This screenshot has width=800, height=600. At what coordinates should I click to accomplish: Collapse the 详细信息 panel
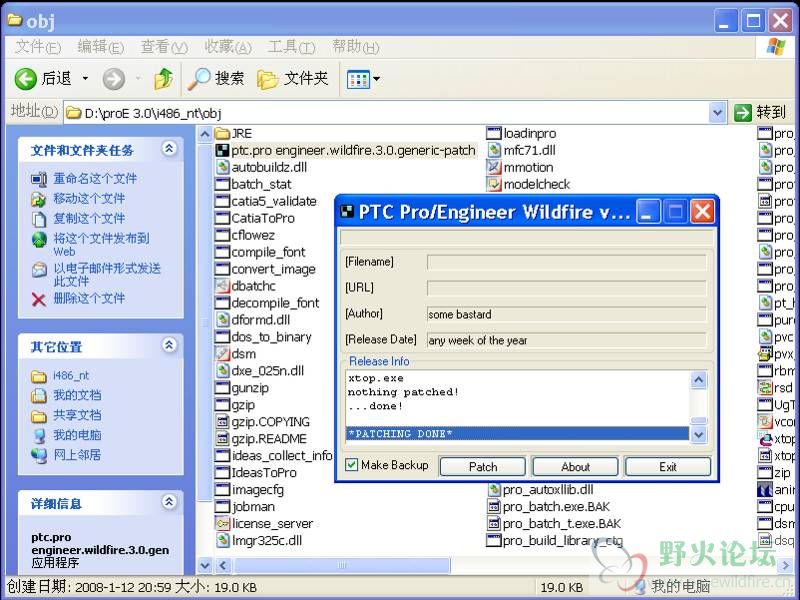(x=169, y=502)
